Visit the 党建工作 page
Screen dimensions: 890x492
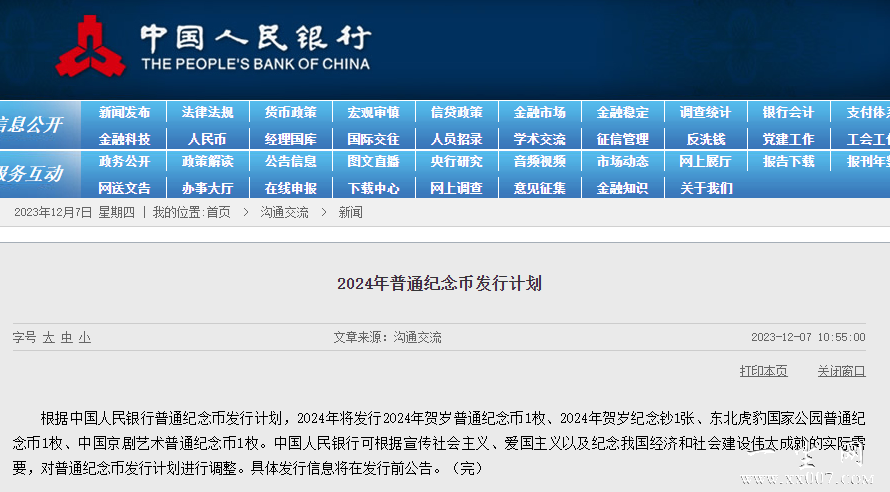tap(788, 139)
